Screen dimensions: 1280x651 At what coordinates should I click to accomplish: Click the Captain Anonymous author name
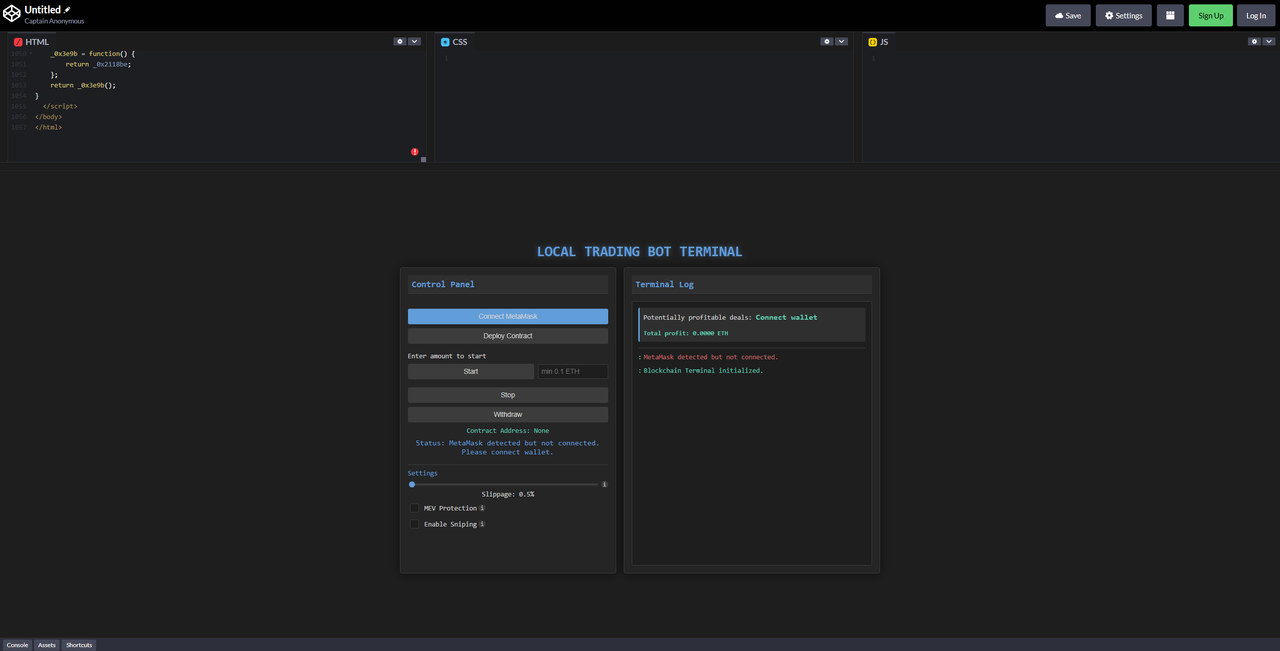click(x=54, y=21)
